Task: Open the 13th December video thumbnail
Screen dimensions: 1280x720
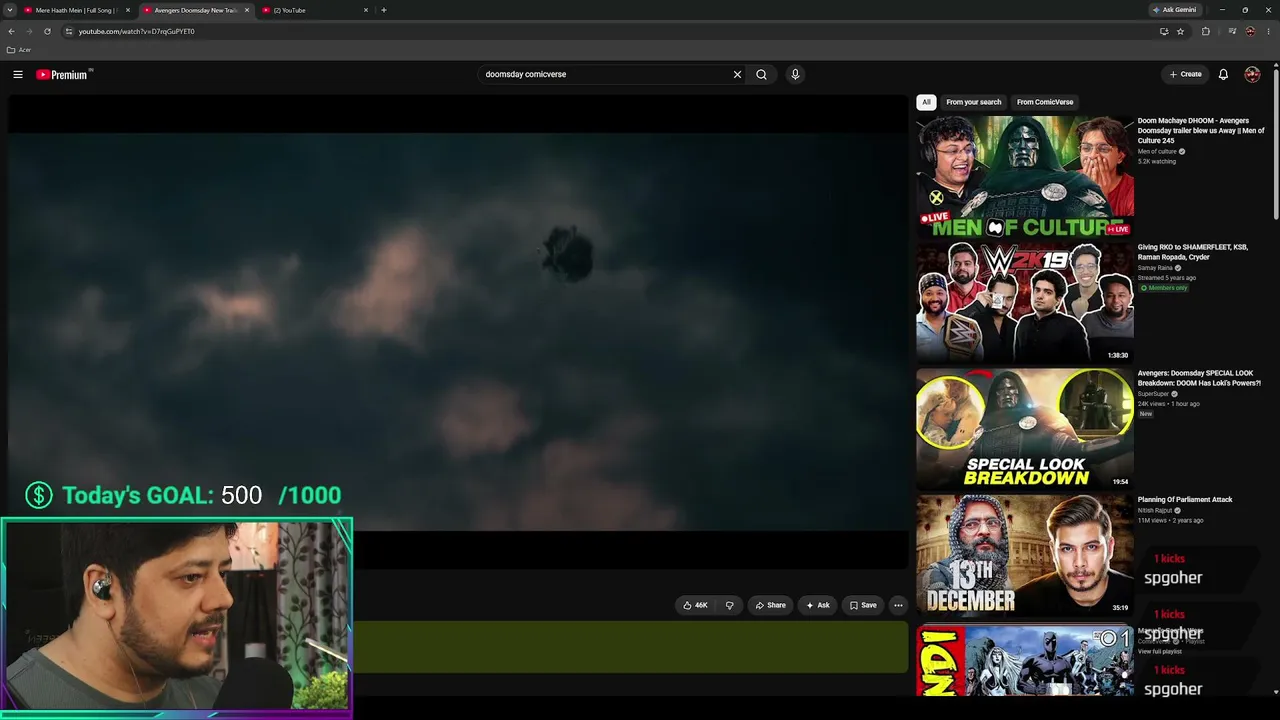Action: coord(1025,555)
